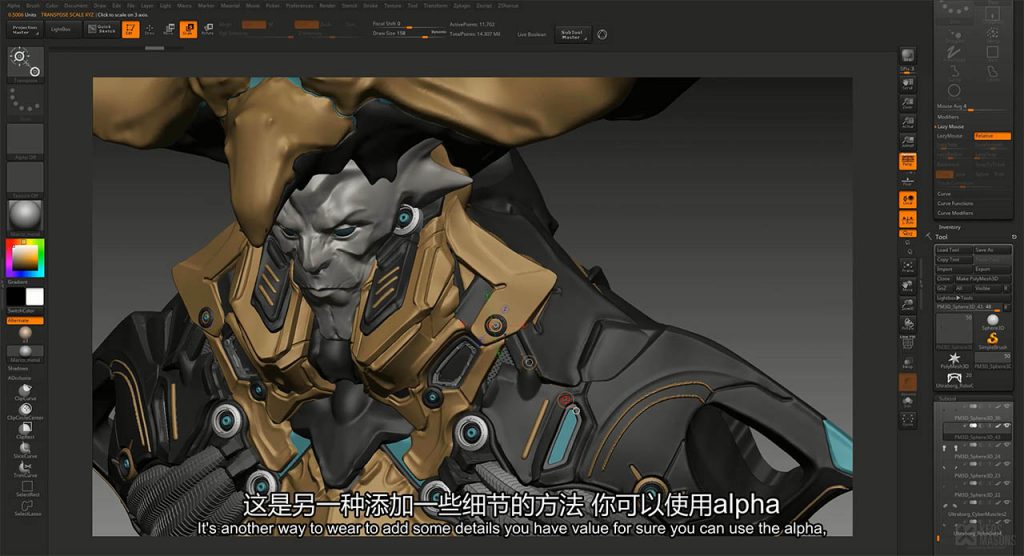Image resolution: width=1024 pixels, height=556 pixels.
Task: Click the PolyMesh3D star icon
Action: click(954, 359)
